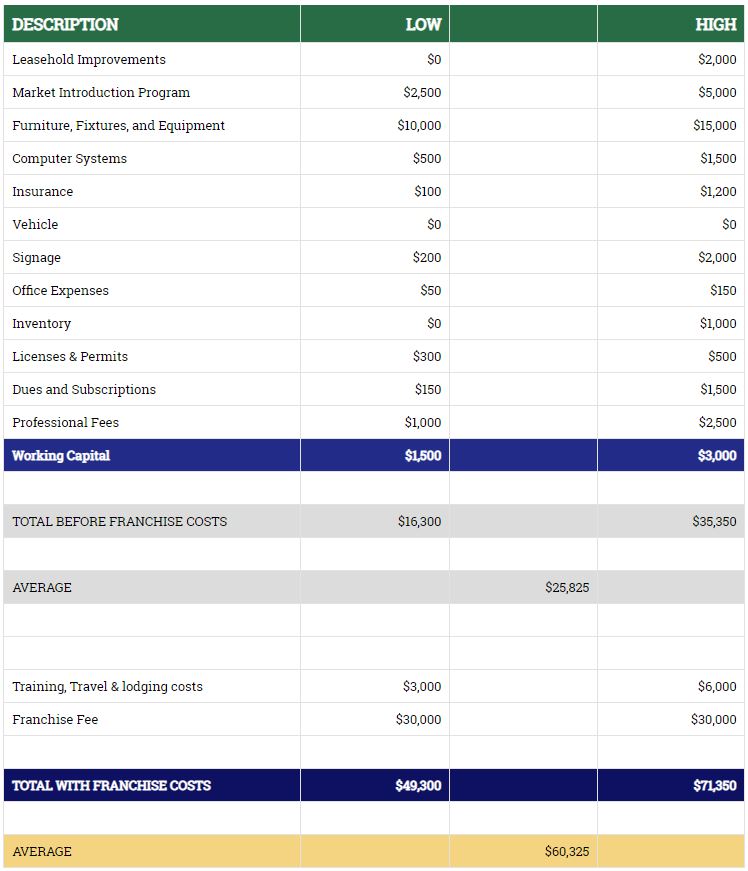Click the HIGH column header
This screenshot has height=871, width=748.
(716, 24)
